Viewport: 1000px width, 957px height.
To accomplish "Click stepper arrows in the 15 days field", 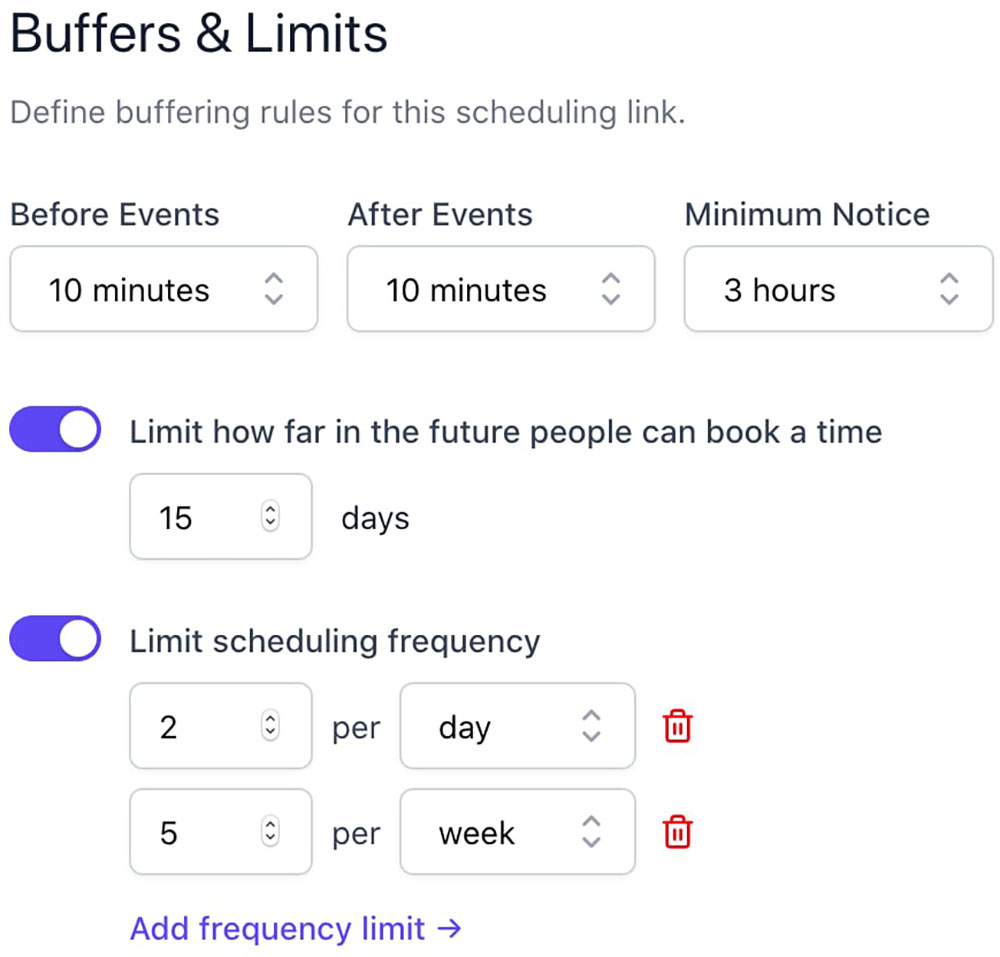I will click(270, 517).
